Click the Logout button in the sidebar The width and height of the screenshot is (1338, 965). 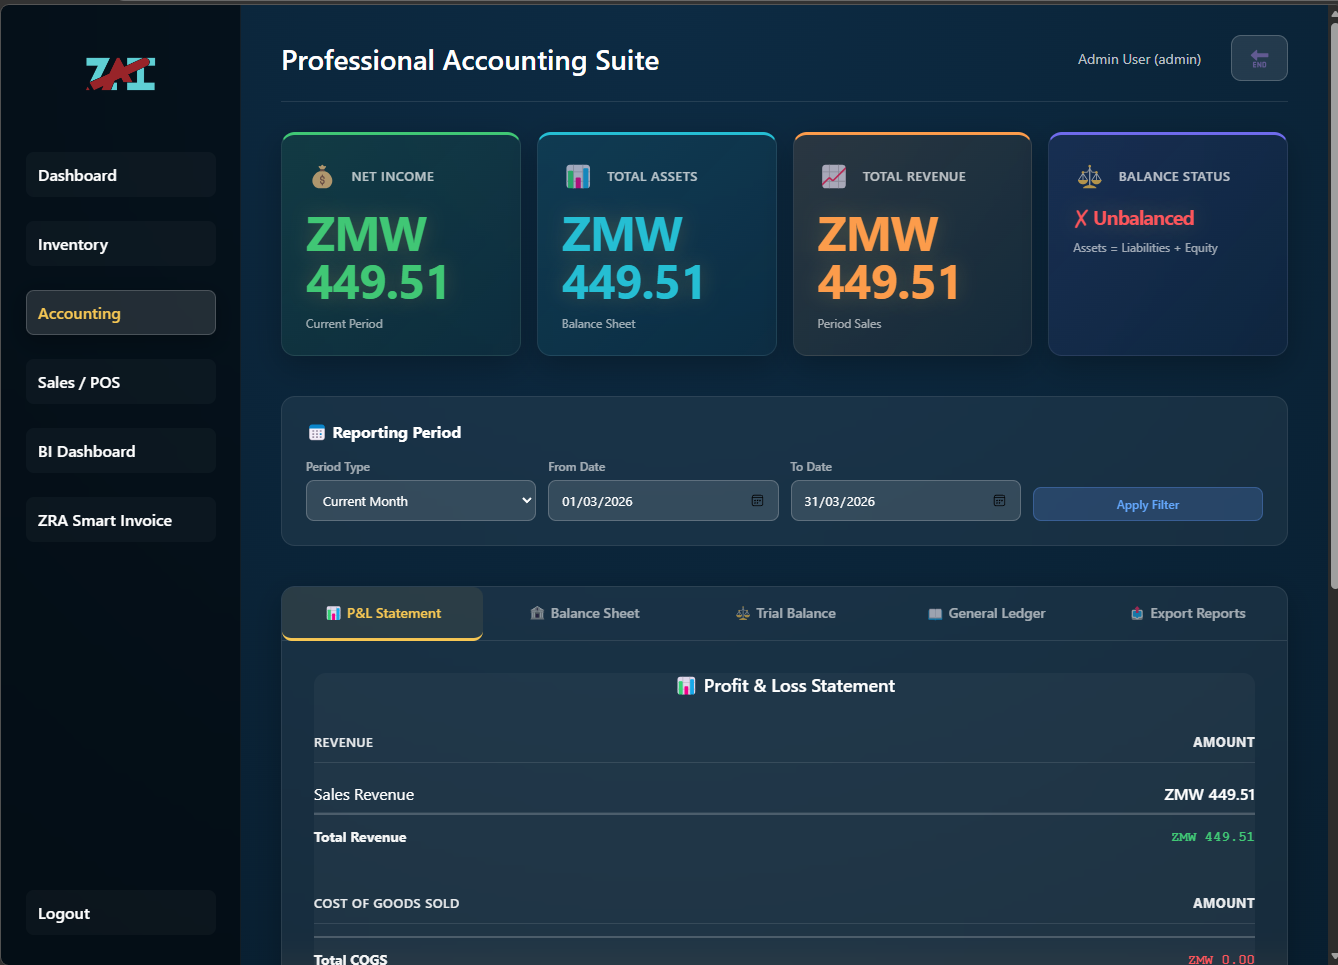pos(120,912)
